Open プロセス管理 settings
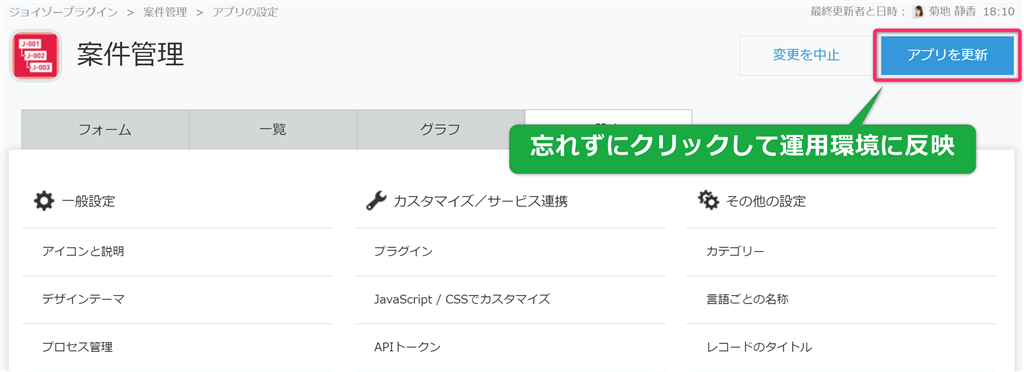Image resolution: width=1024 pixels, height=372 pixels. click(78, 347)
